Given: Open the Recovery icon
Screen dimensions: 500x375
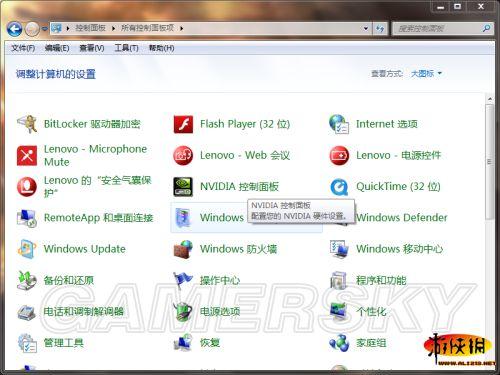Looking at the screenshot, I should pos(183,343).
